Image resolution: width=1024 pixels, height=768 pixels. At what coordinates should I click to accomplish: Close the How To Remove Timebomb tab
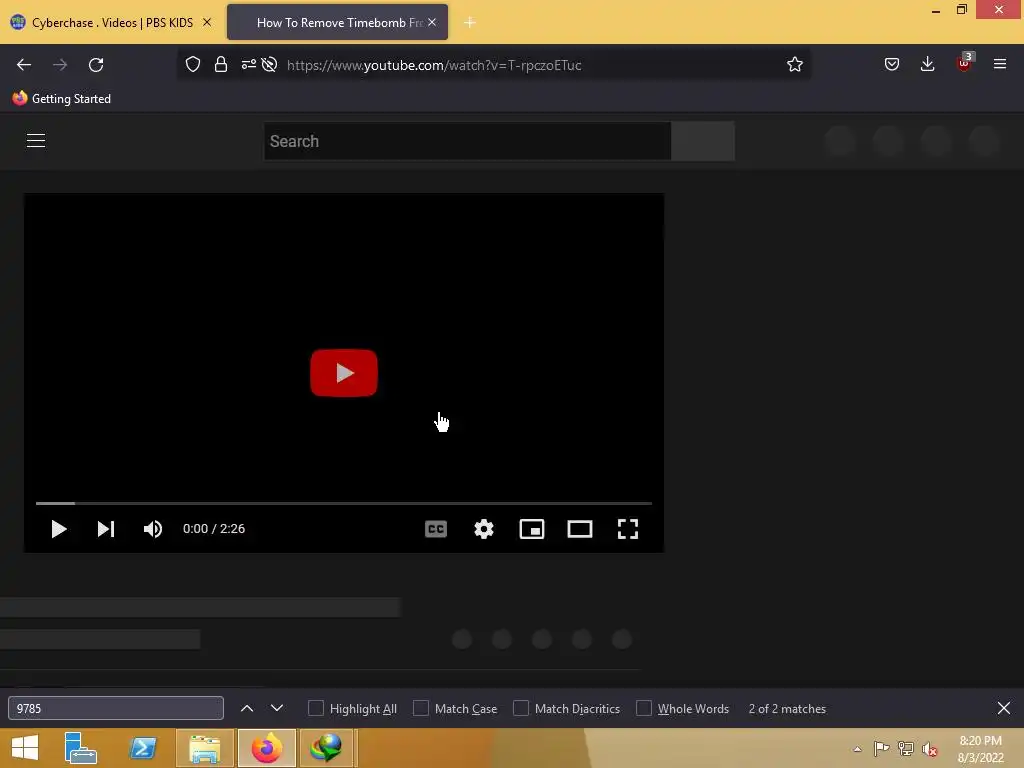[x=432, y=22]
